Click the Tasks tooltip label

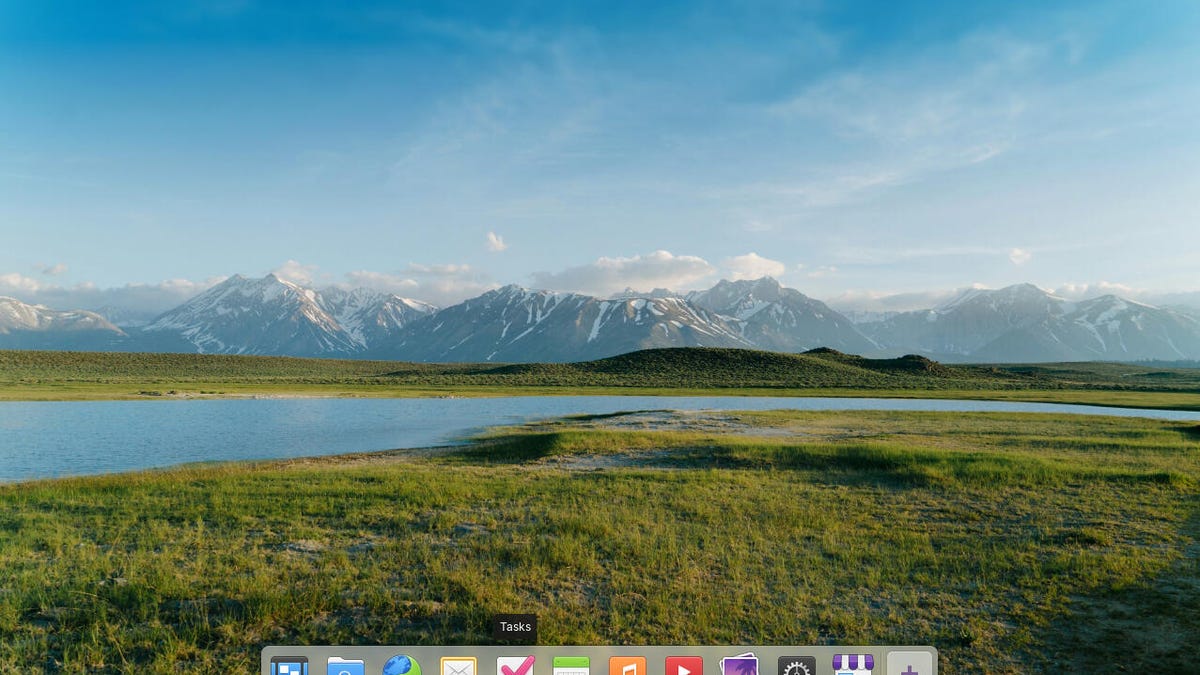(x=514, y=628)
